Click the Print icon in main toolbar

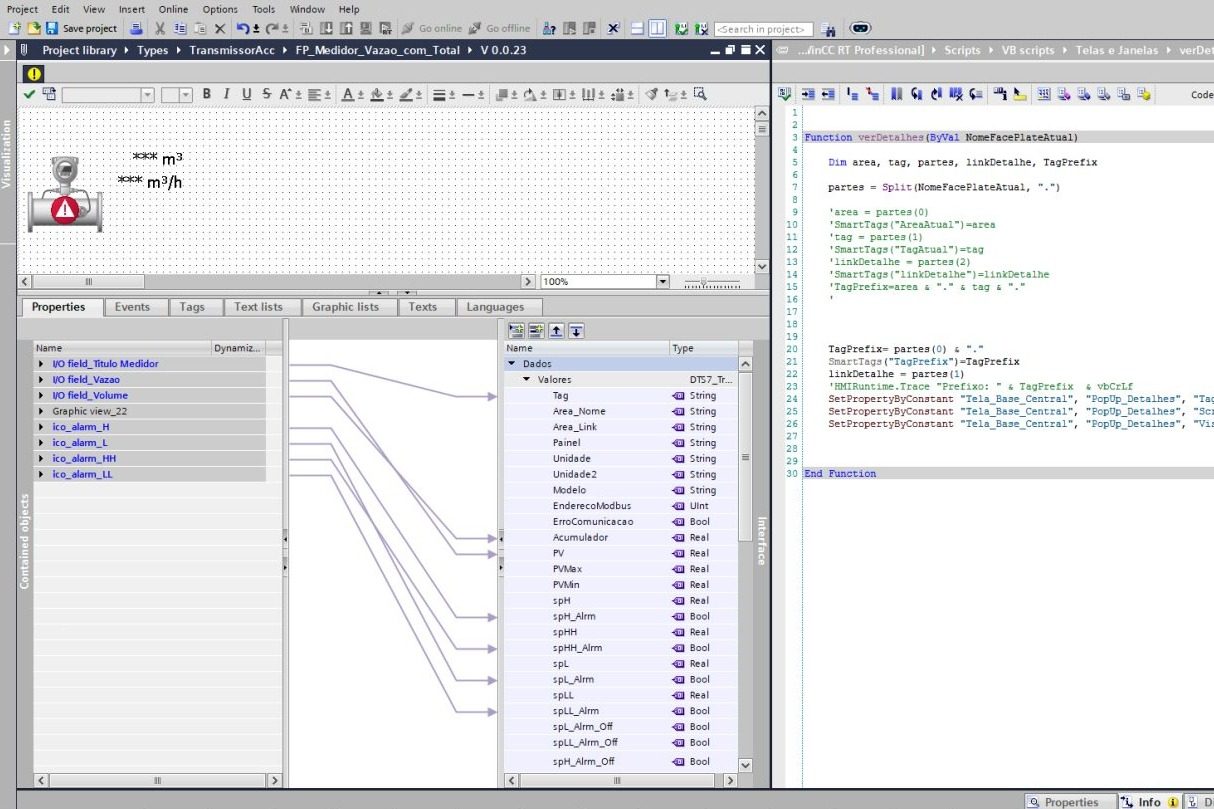point(135,29)
